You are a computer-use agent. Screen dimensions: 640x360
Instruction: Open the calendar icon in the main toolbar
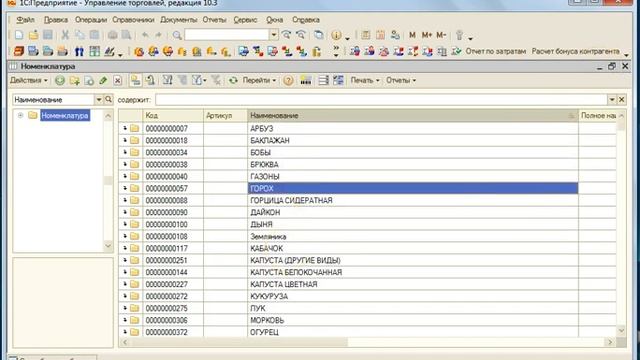click(380, 35)
